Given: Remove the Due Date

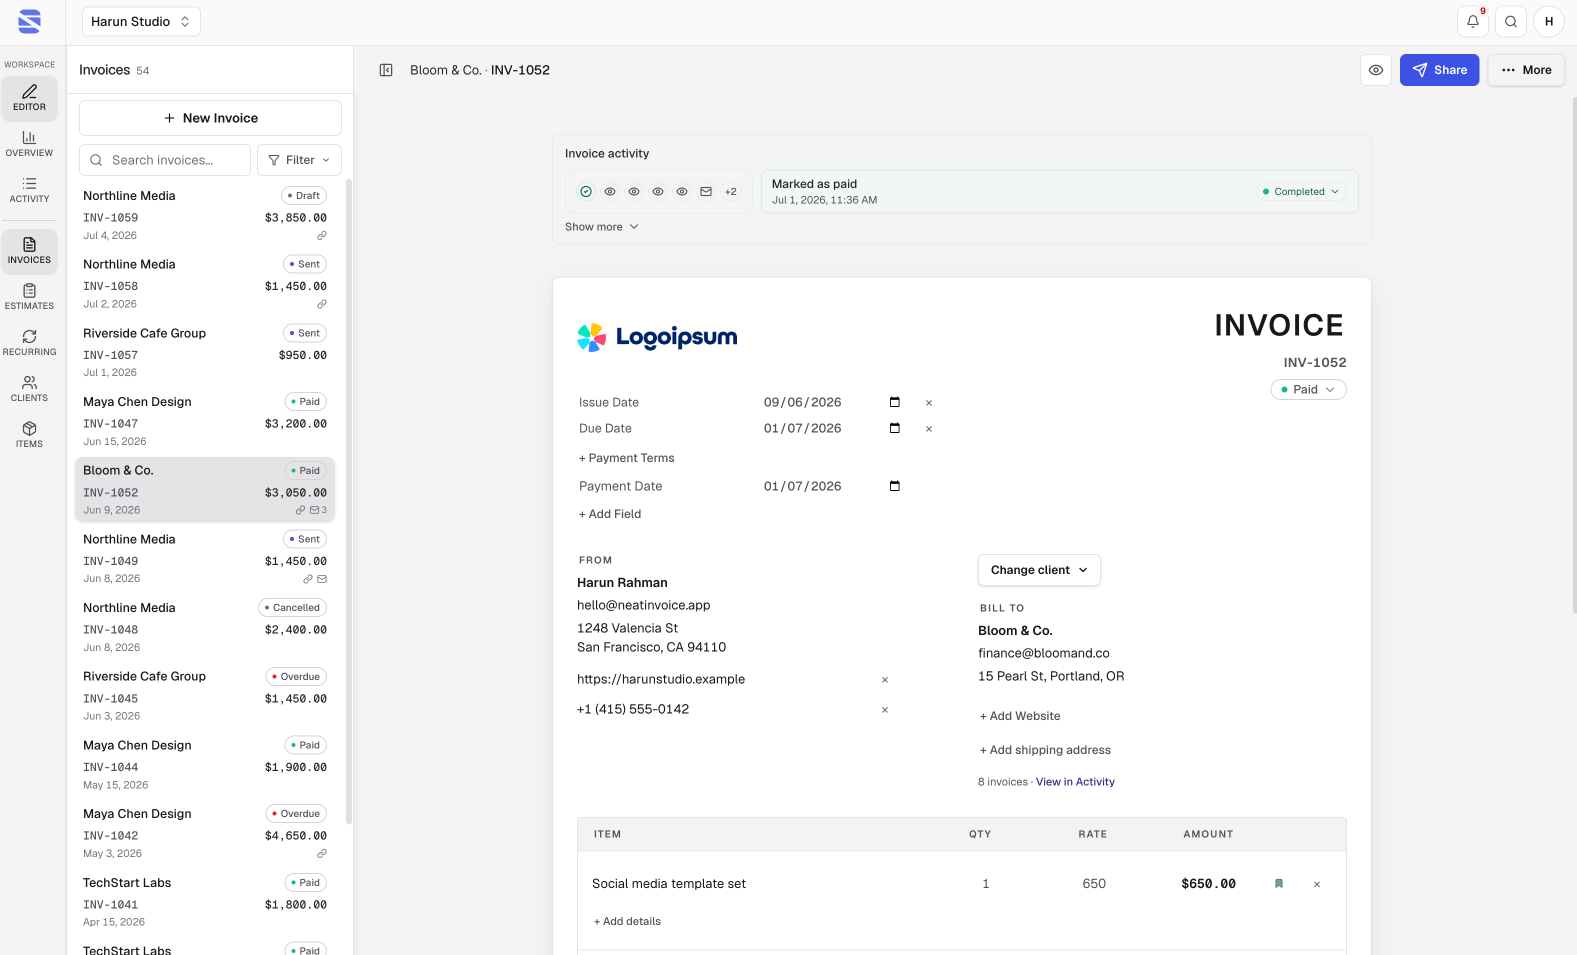Looking at the screenshot, I should 929,429.
